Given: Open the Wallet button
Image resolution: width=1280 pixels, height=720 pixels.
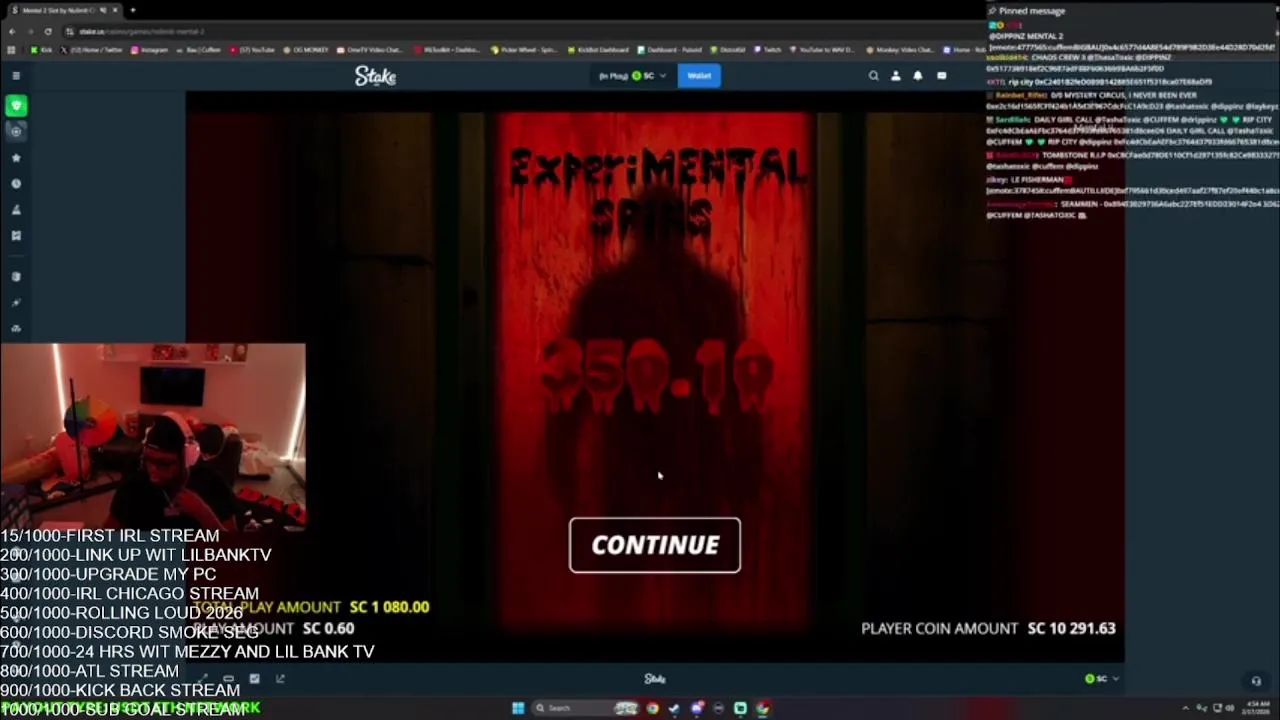Looking at the screenshot, I should [x=699, y=76].
